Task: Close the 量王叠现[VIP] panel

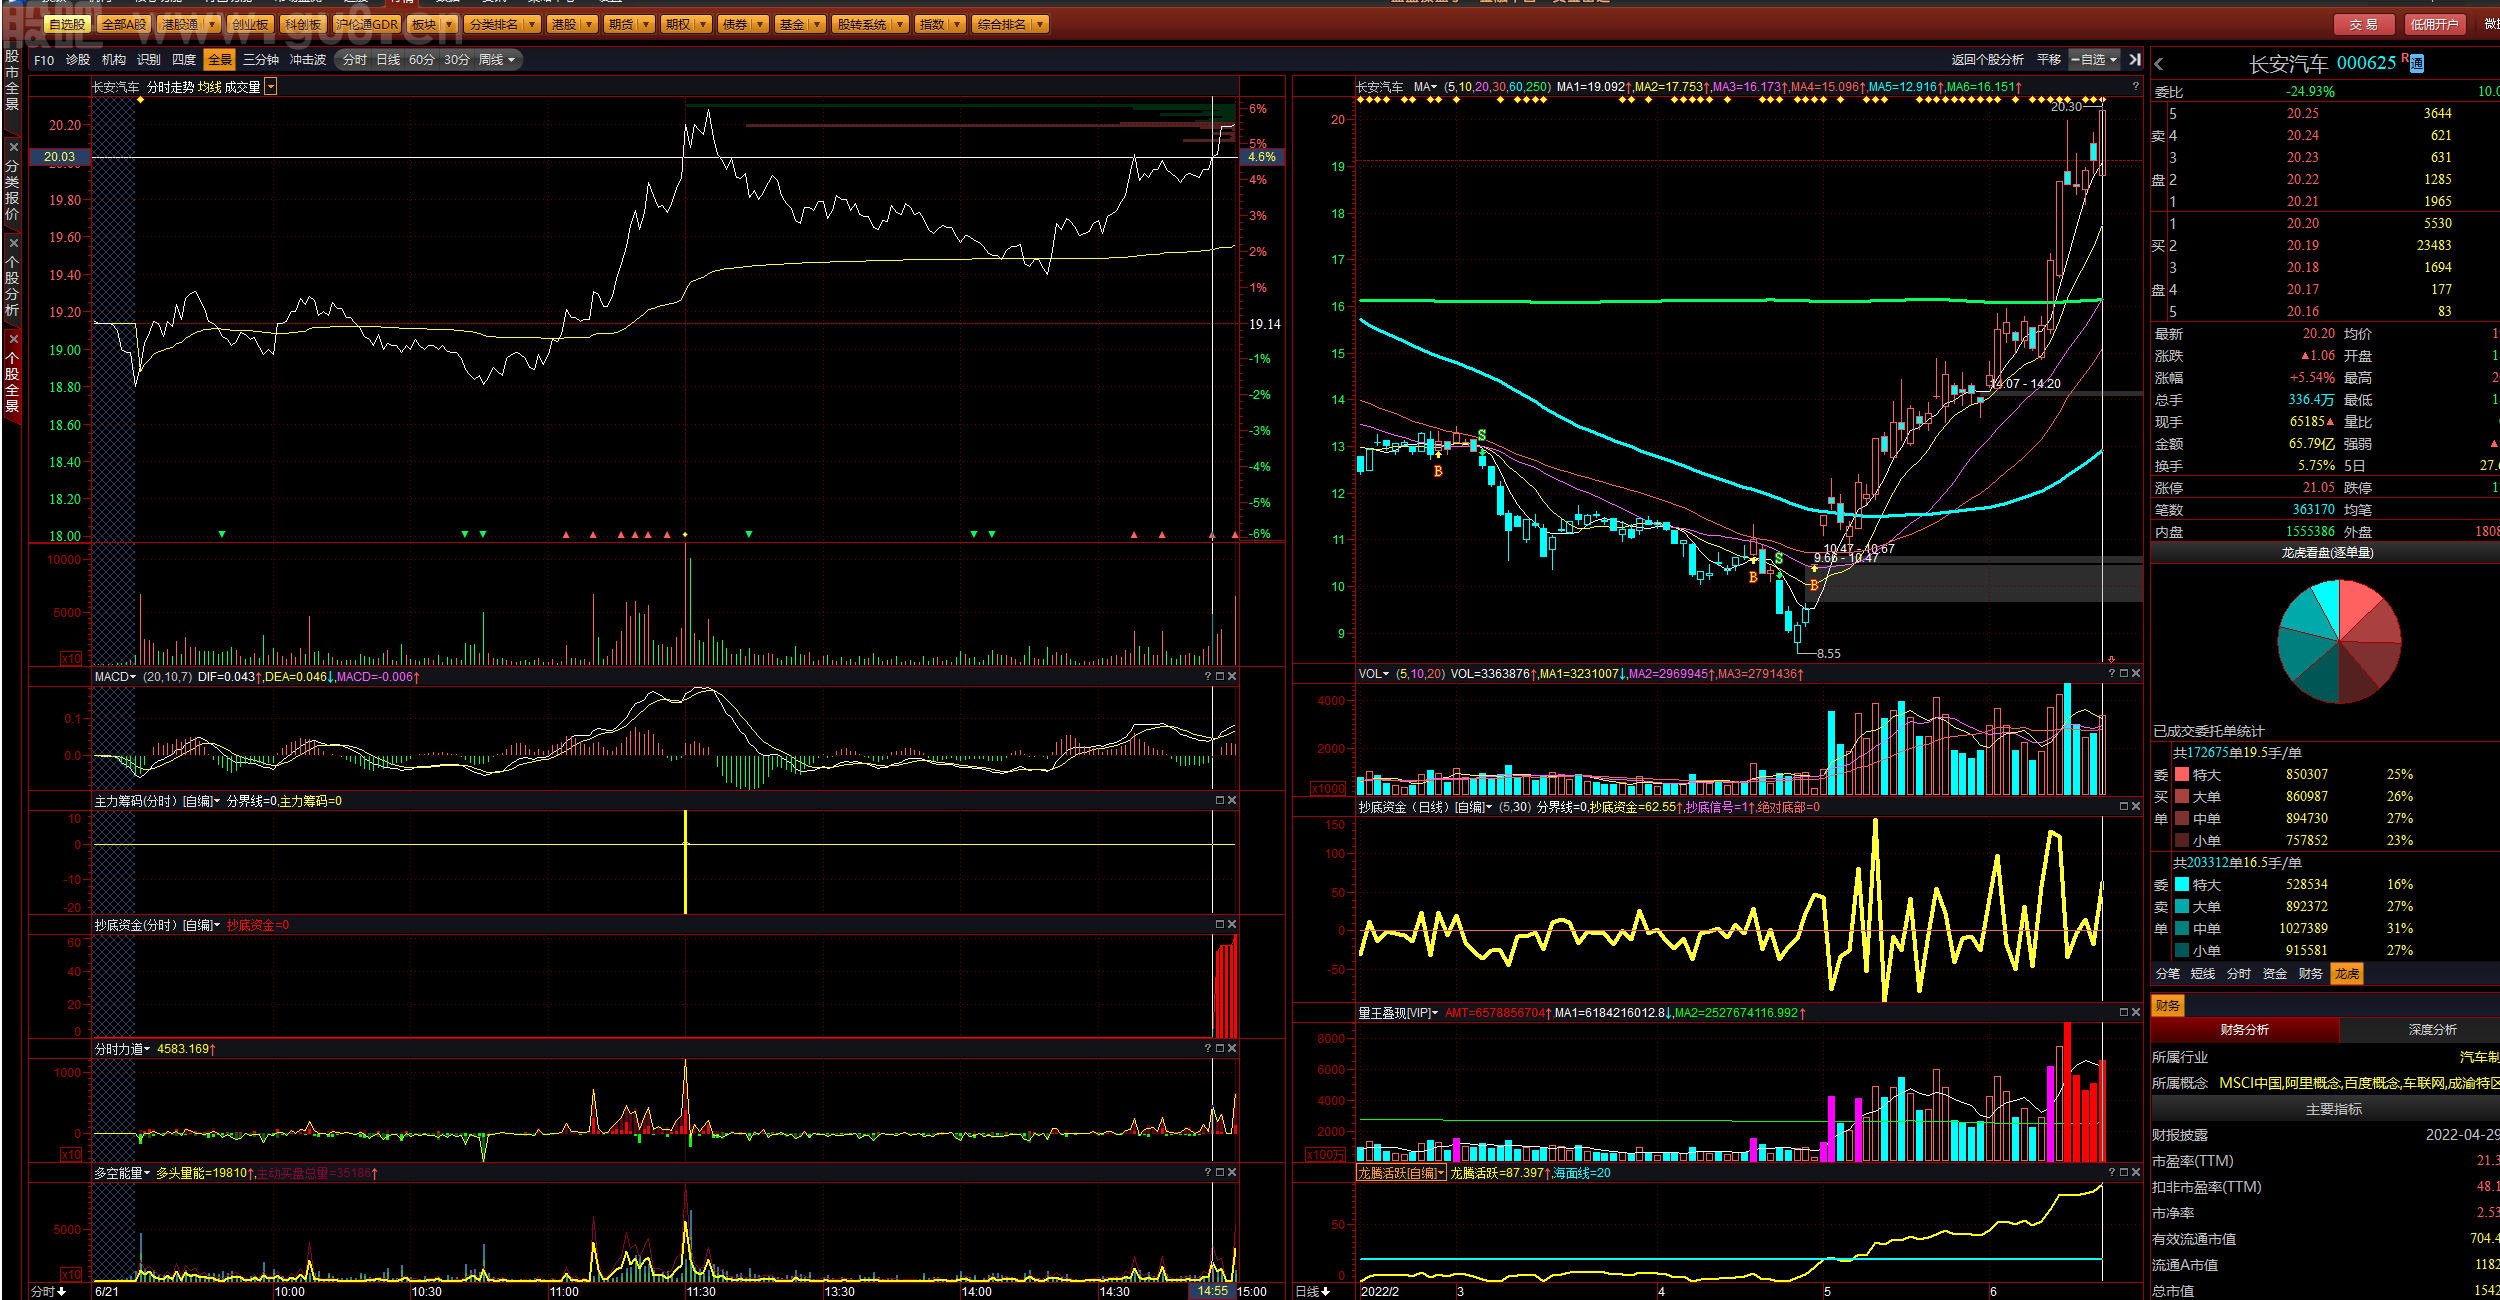Action: coord(2136,1013)
